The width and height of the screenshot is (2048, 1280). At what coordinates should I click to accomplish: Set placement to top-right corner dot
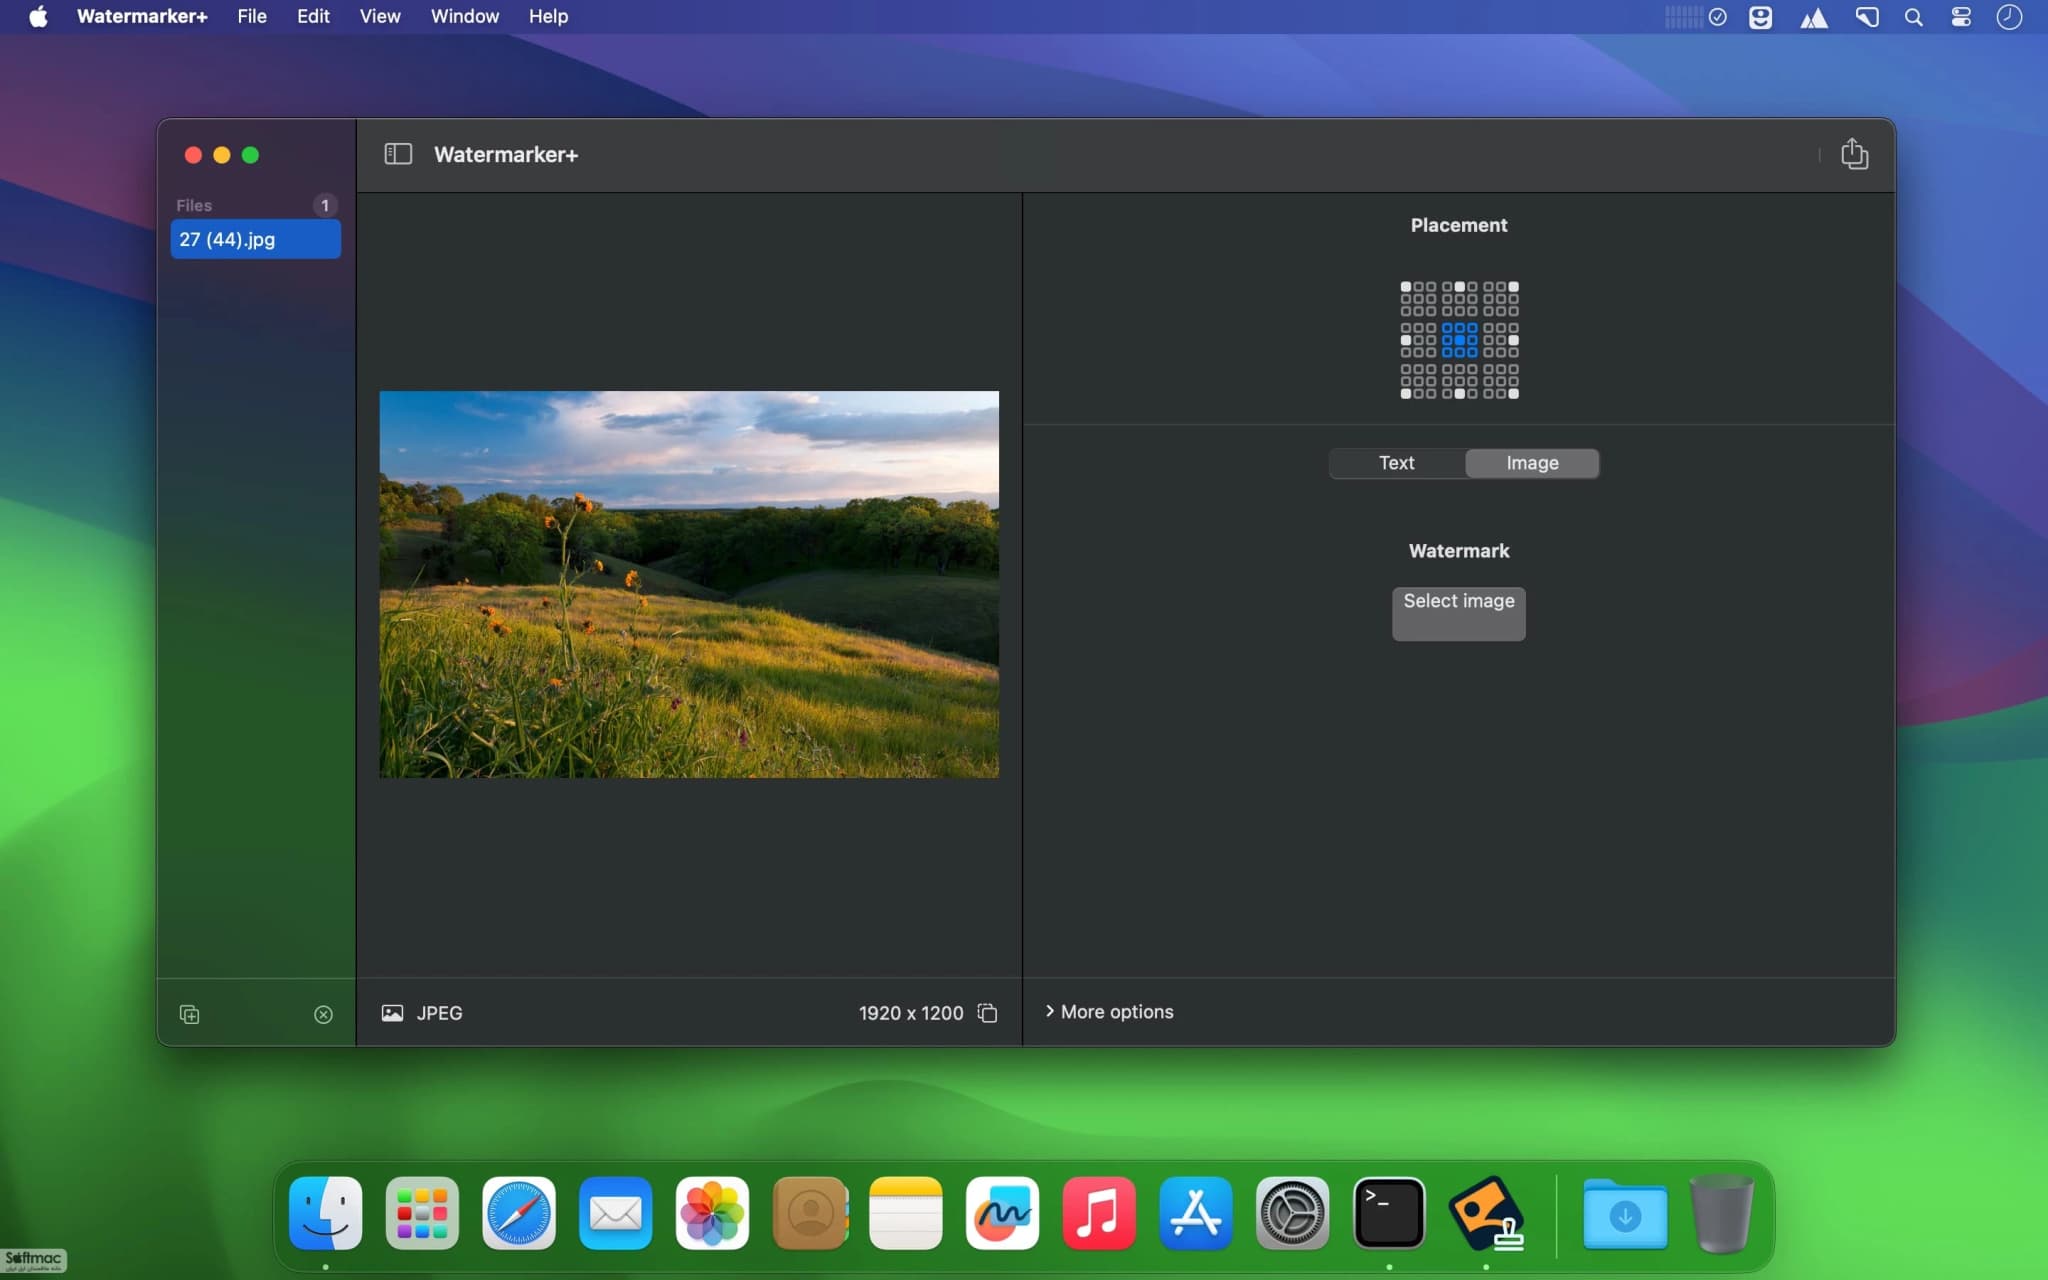1513,287
